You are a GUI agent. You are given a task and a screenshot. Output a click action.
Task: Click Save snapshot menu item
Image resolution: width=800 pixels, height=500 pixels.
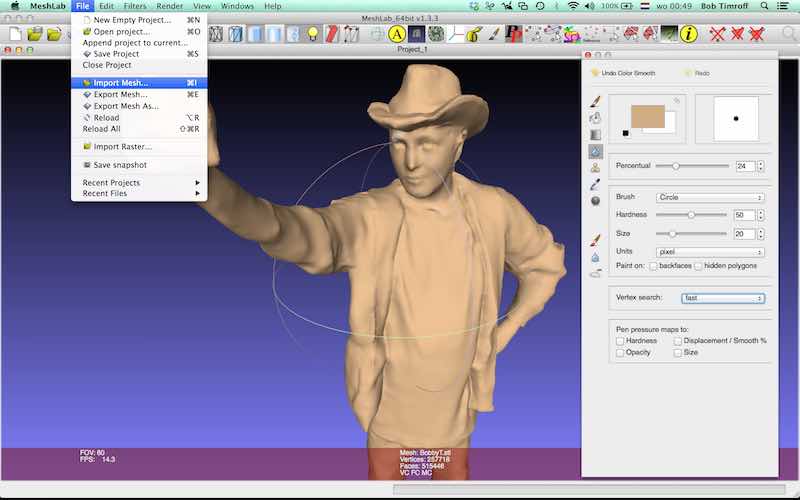(x=119, y=165)
